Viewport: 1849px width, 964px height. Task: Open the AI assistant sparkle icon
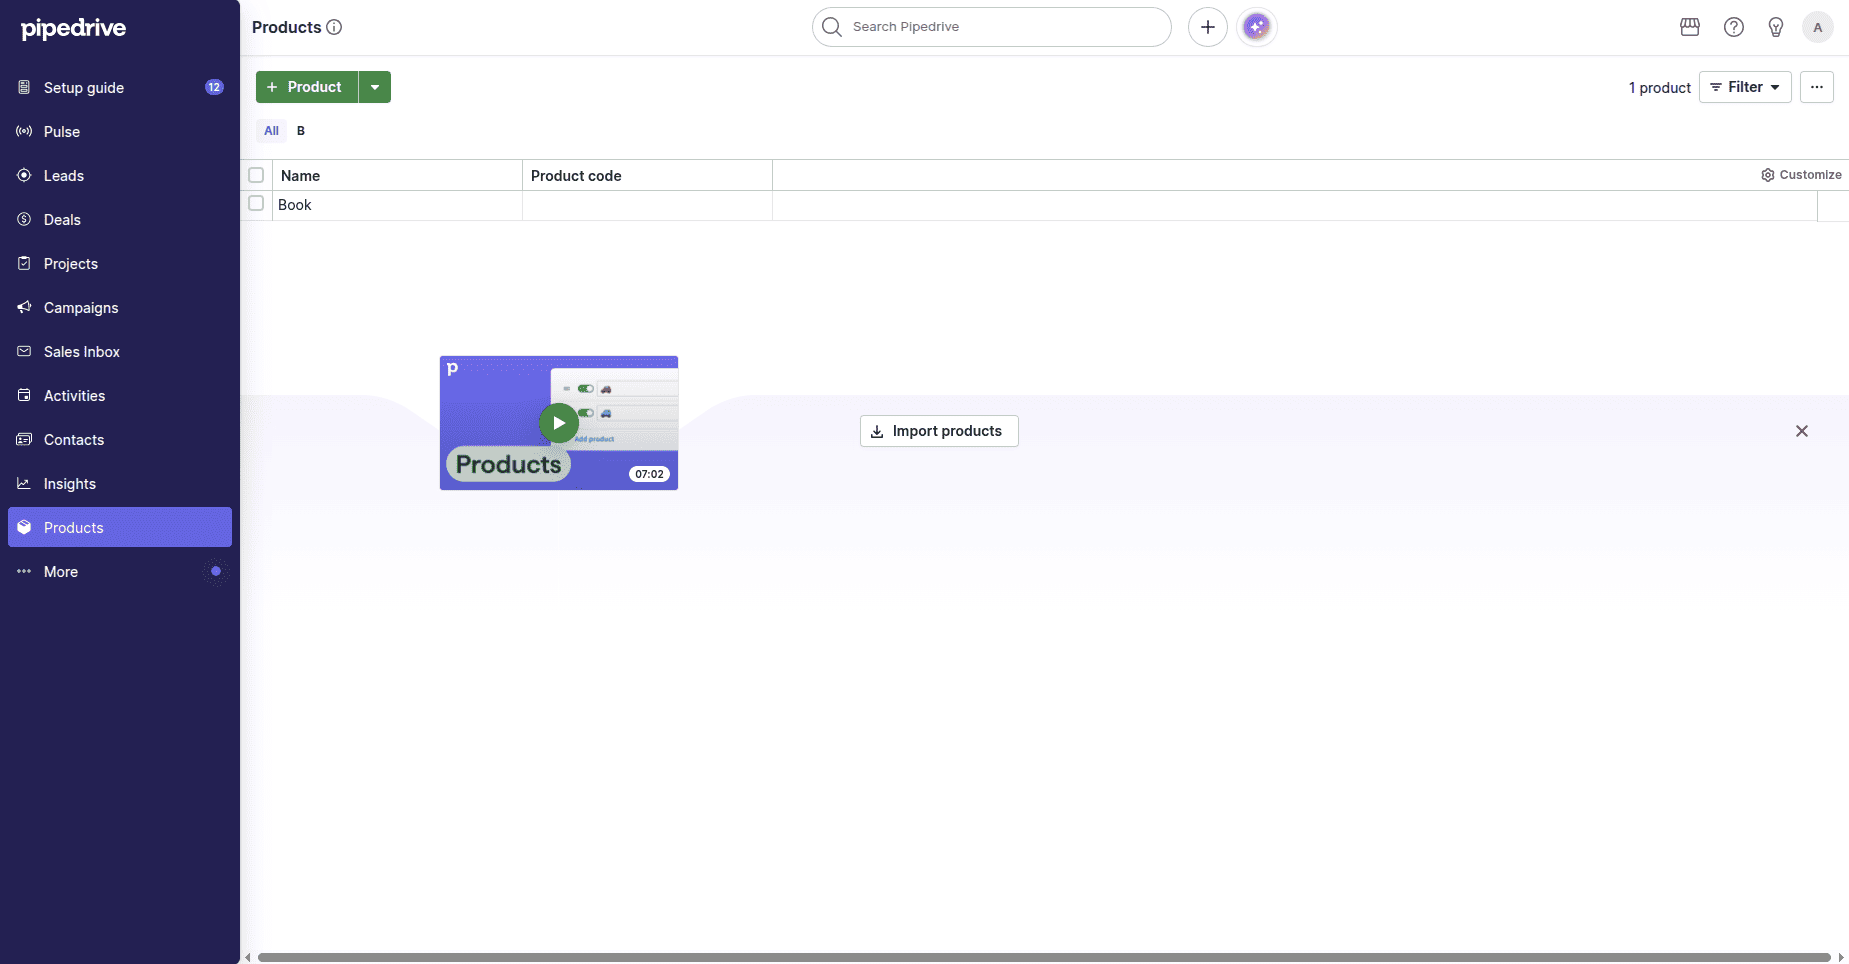click(x=1257, y=27)
